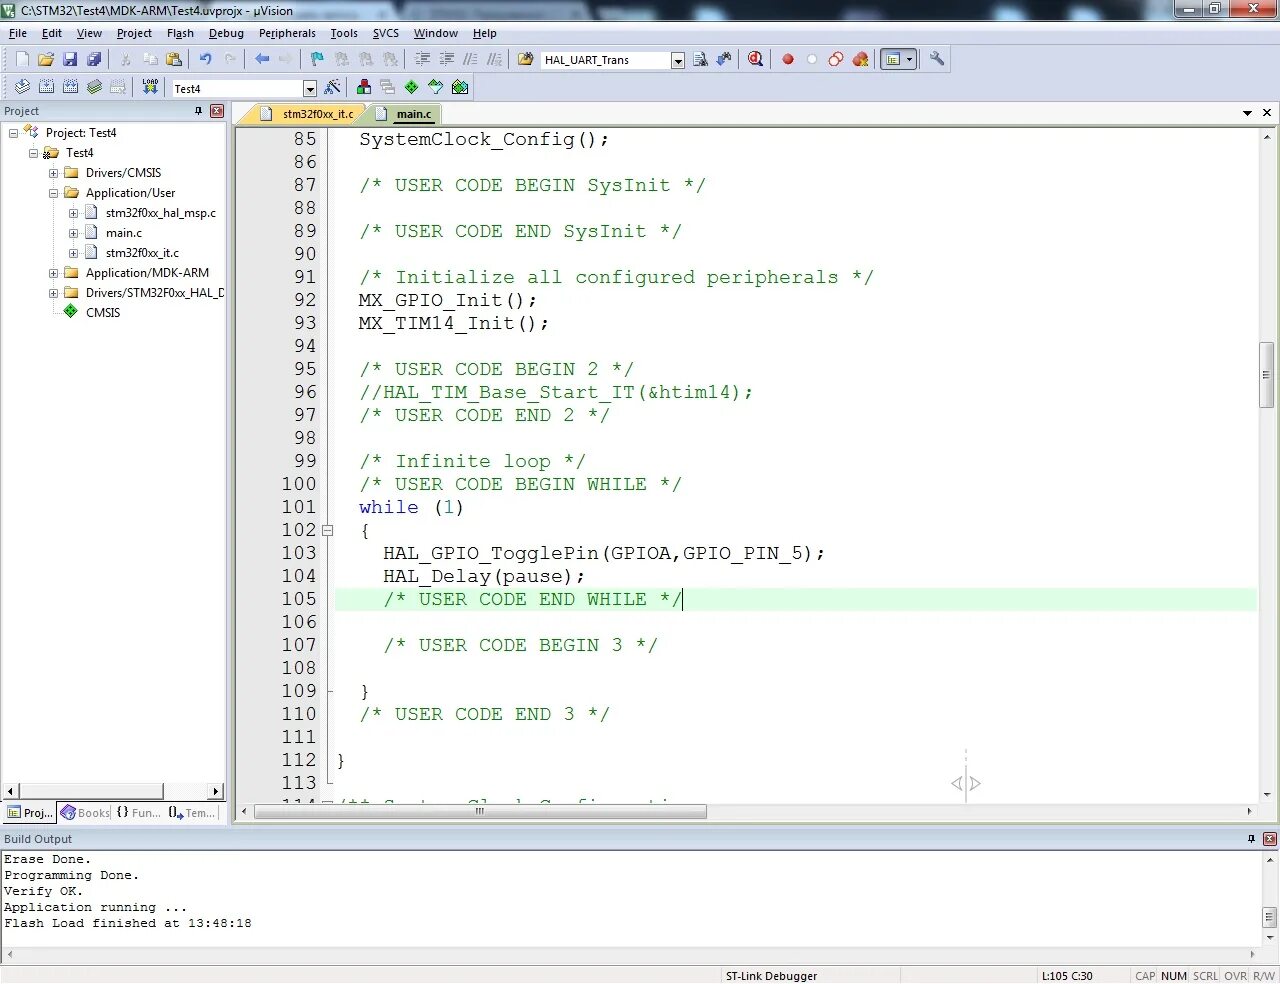
Task: Collapse the 'Project: Test4' root node
Action: point(13,133)
